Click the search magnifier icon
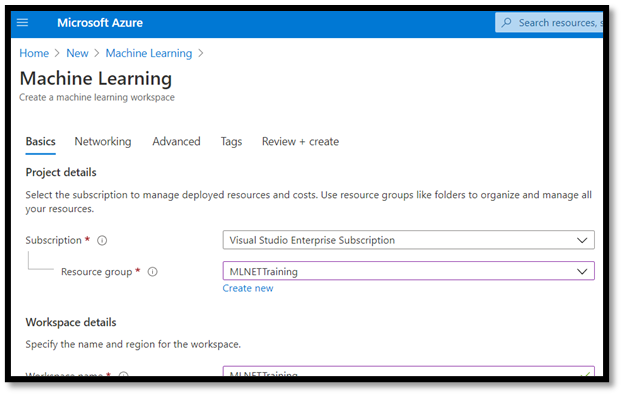 click(x=506, y=22)
